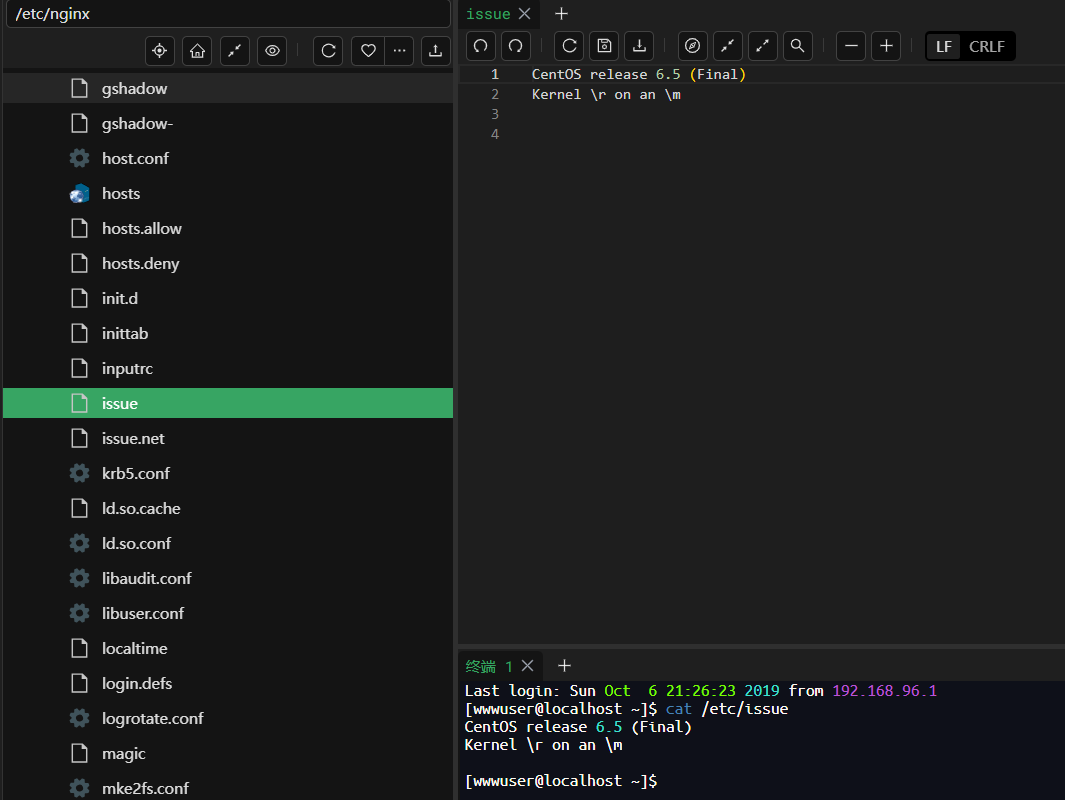Open the hosts file
Viewport: 1065px width, 800px height.
[228, 194]
